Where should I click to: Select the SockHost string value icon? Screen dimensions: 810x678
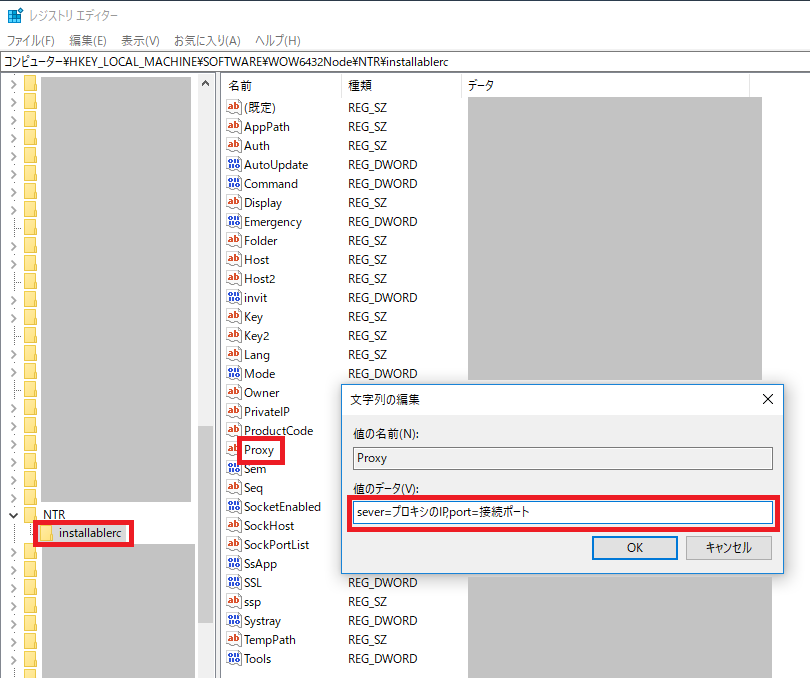click(234, 525)
